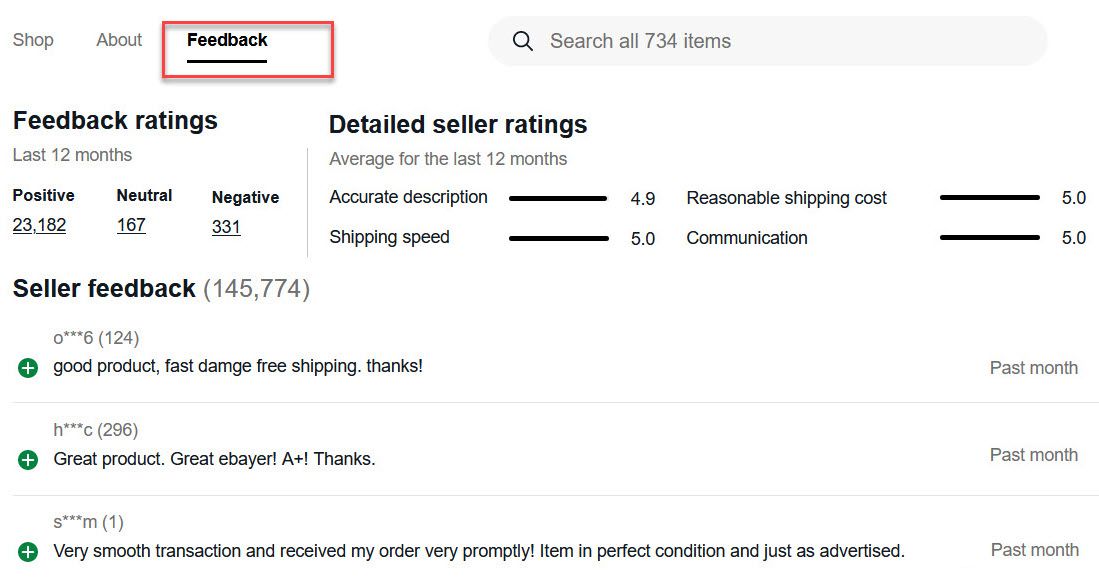
Task: Click green positive icon beside h***c feedback
Action: point(28,460)
